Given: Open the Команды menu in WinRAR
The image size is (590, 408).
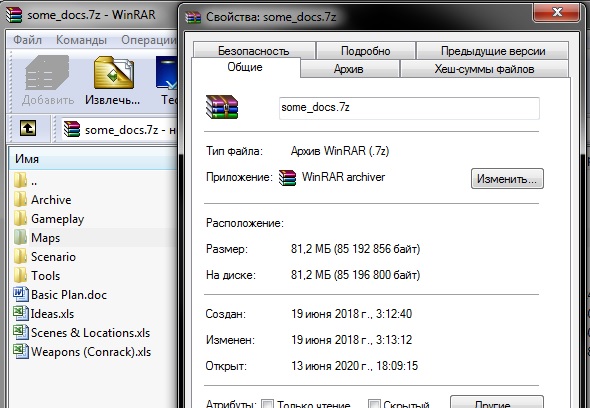Looking at the screenshot, I should (81, 40).
